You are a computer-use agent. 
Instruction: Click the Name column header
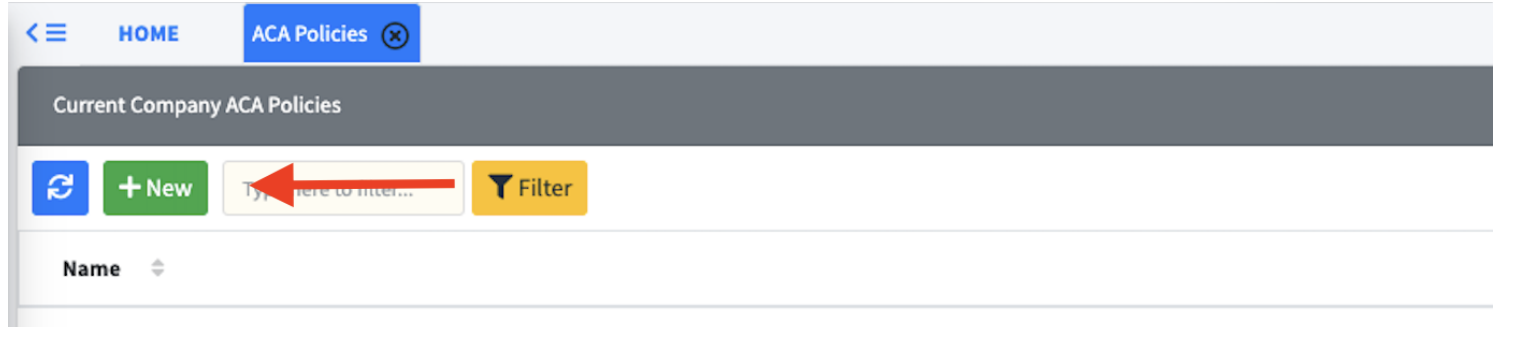coord(92,269)
